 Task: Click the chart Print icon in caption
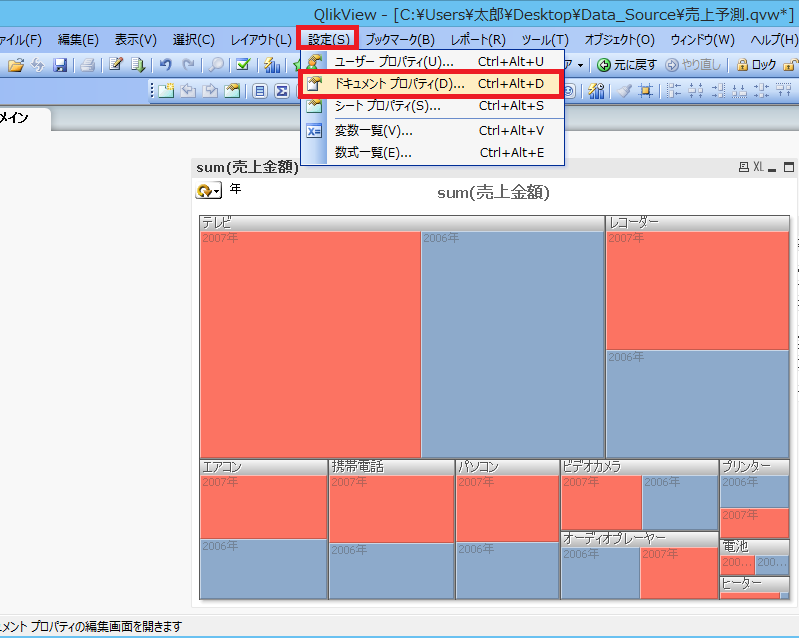(x=743, y=167)
